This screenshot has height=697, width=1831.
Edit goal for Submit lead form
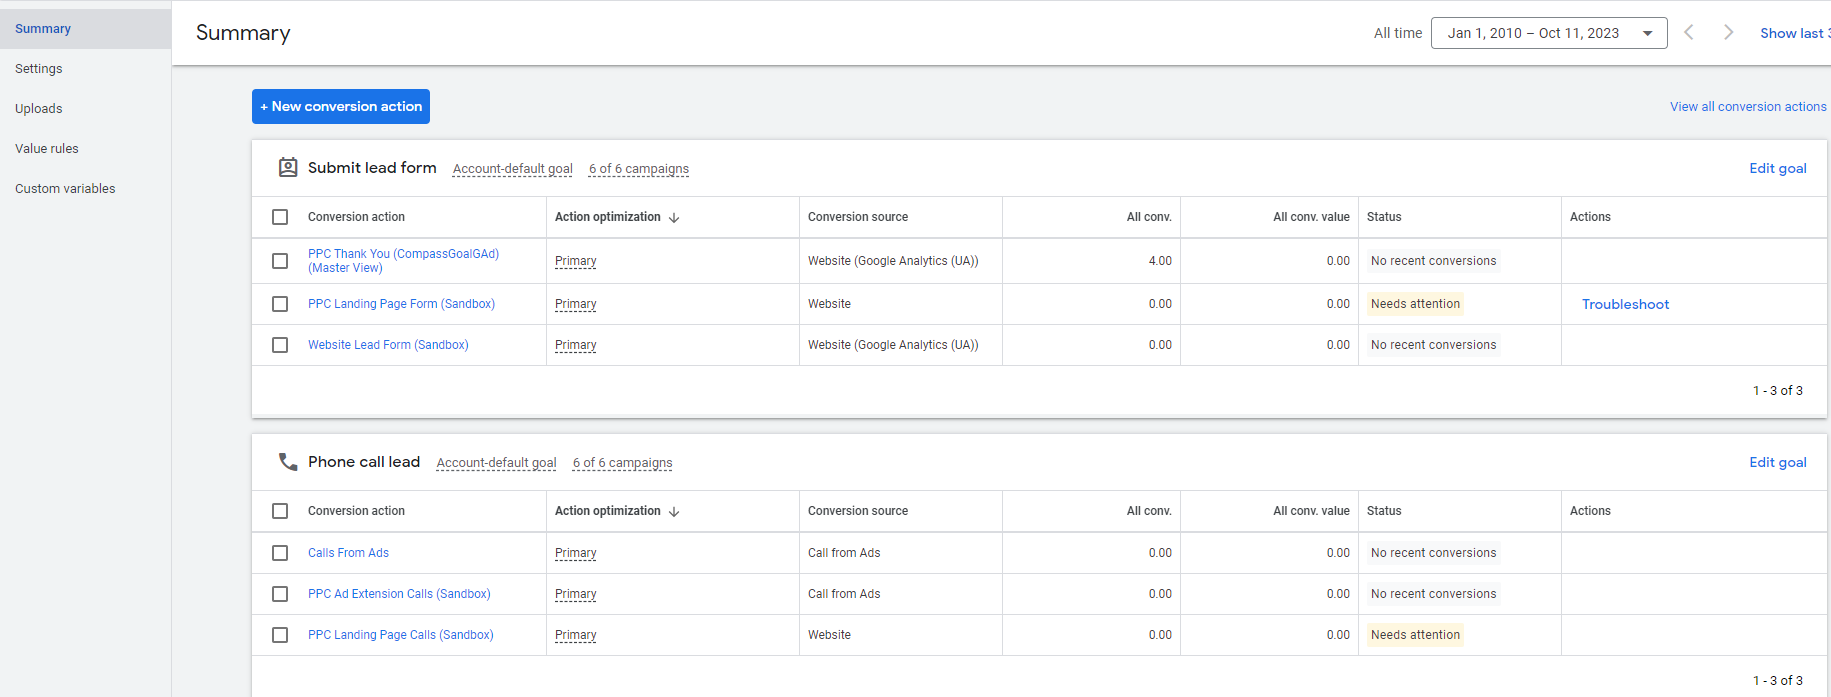click(x=1778, y=168)
